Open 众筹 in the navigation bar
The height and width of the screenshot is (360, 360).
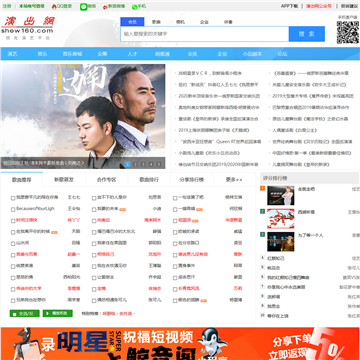[102, 54]
